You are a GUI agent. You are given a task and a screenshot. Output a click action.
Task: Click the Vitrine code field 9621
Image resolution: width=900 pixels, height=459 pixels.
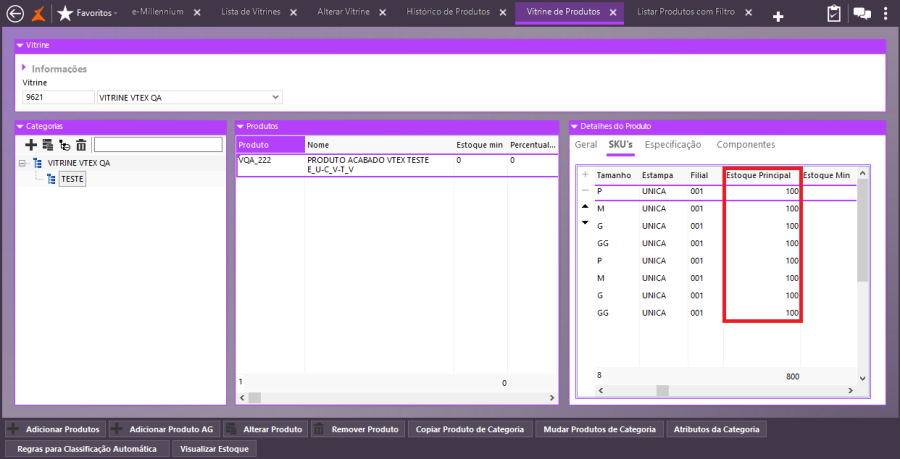pos(58,98)
